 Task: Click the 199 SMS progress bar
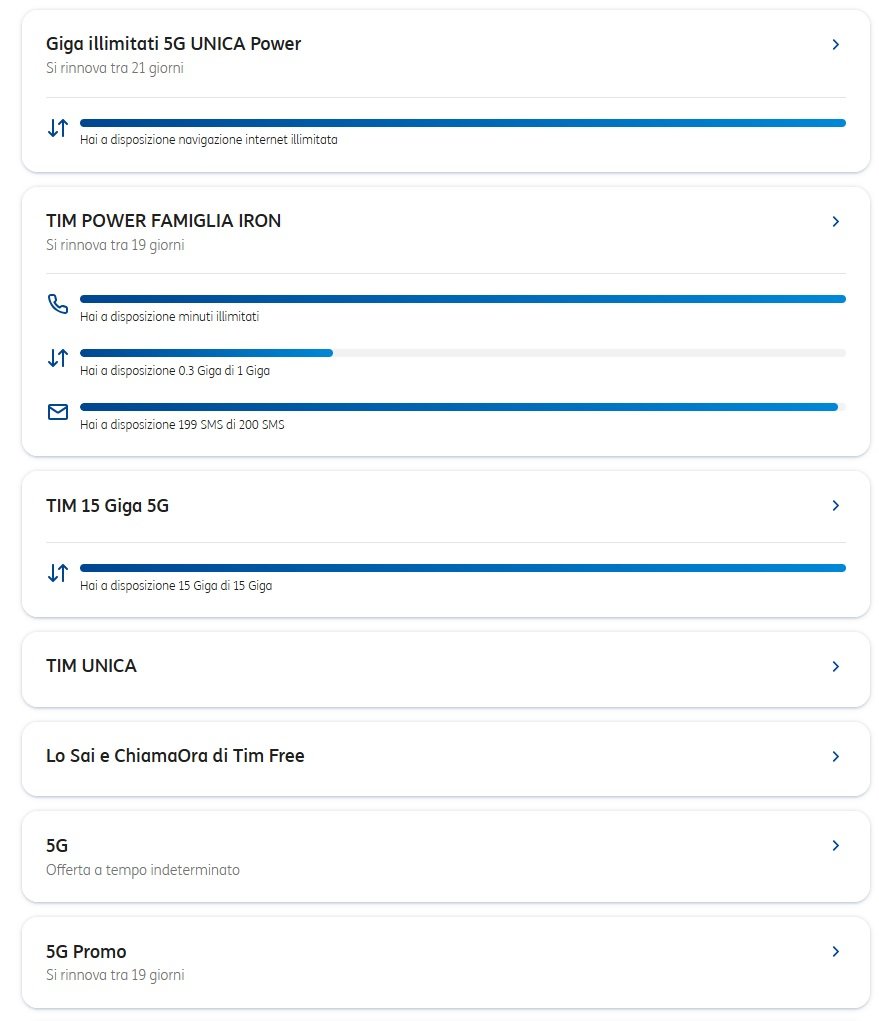coord(462,407)
